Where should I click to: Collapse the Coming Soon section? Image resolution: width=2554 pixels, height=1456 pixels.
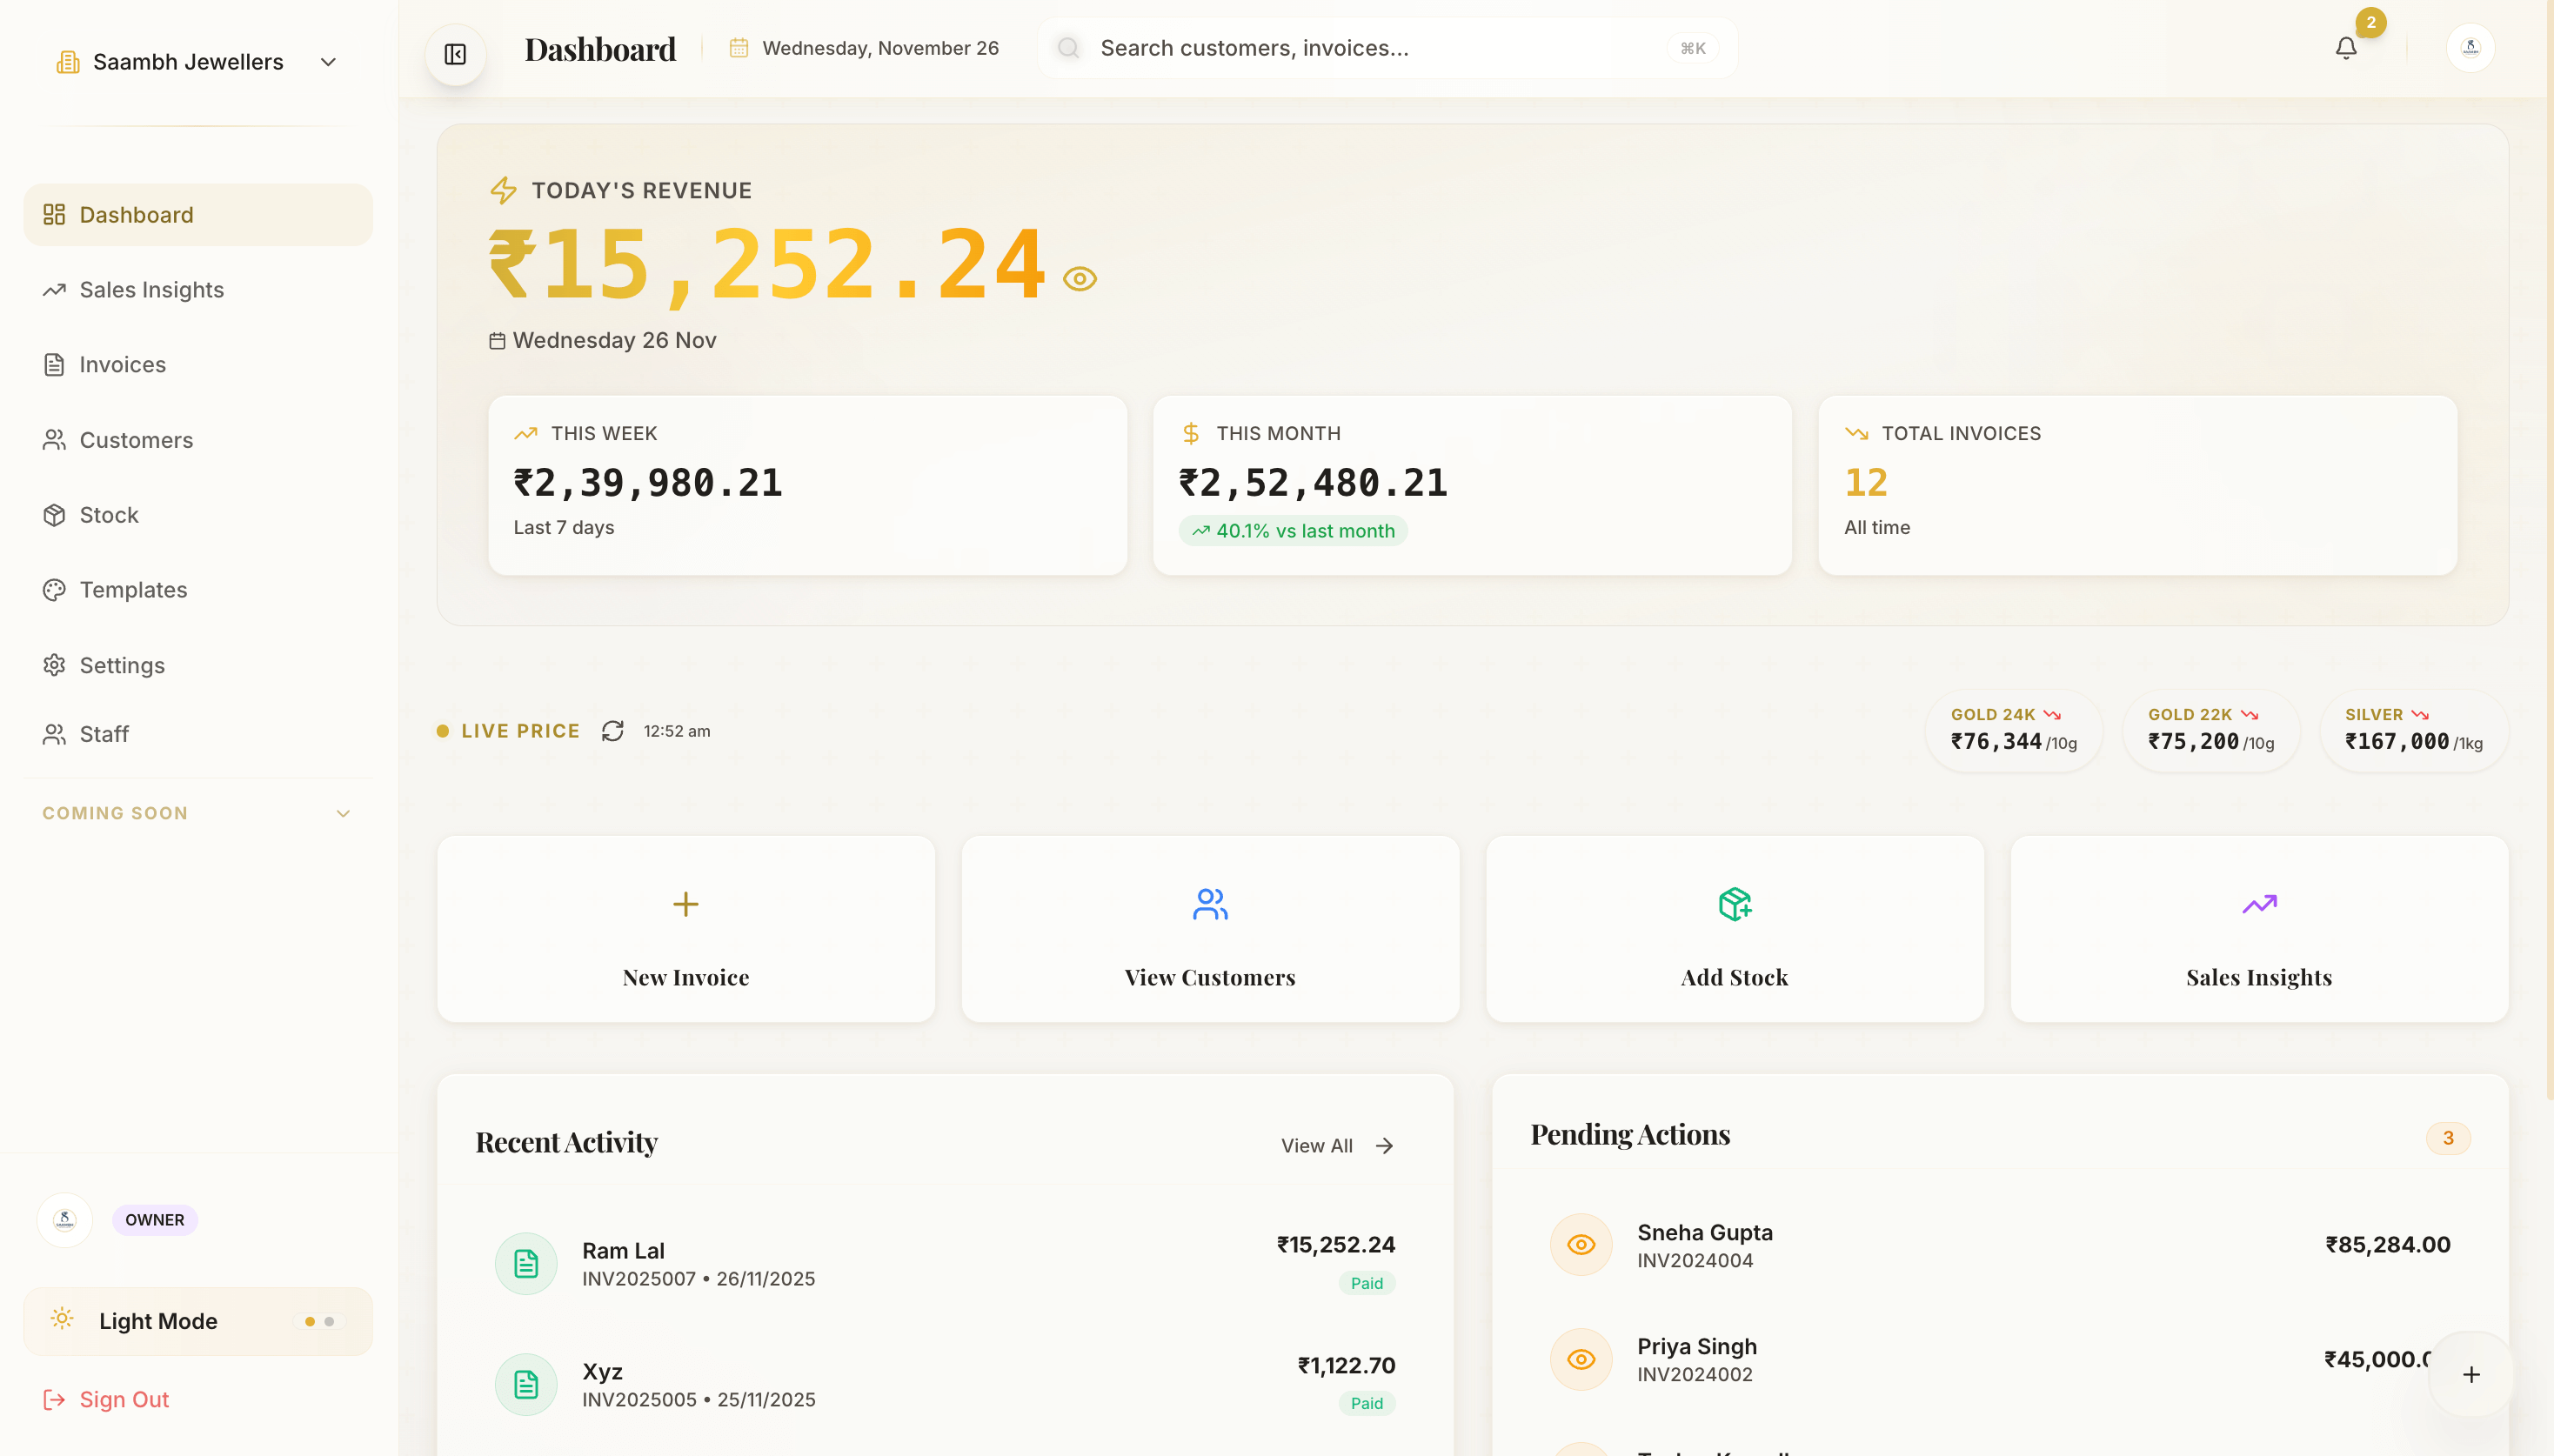342,813
